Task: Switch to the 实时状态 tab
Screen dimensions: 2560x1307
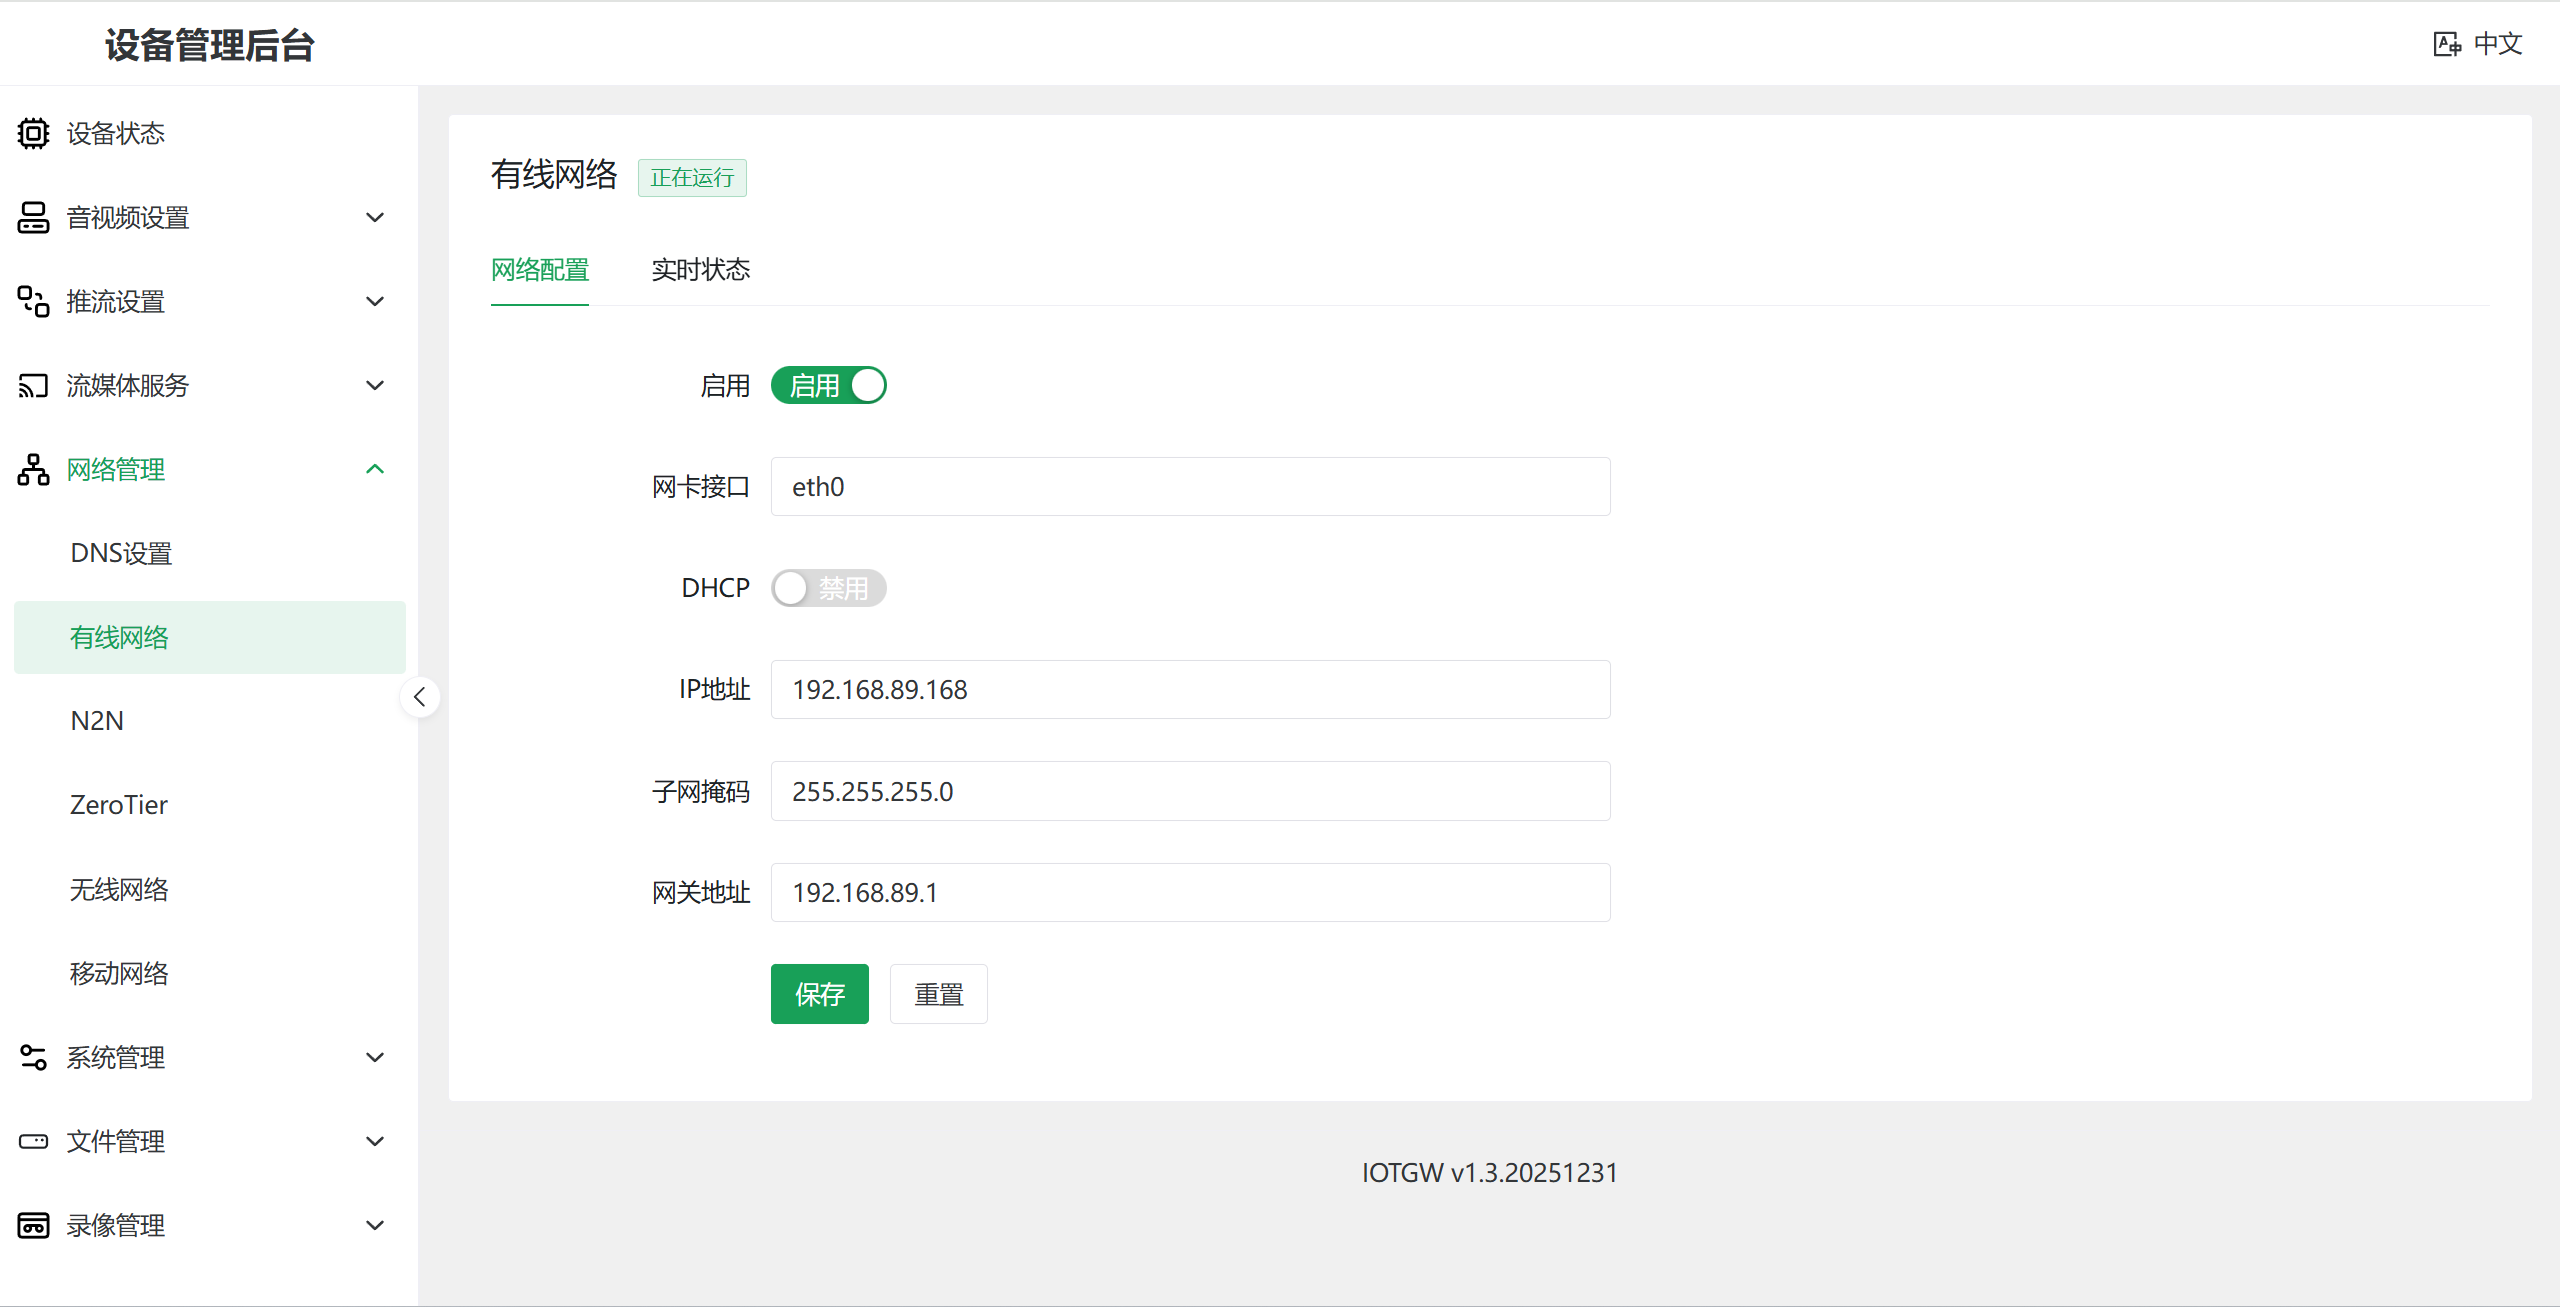Action: [700, 270]
